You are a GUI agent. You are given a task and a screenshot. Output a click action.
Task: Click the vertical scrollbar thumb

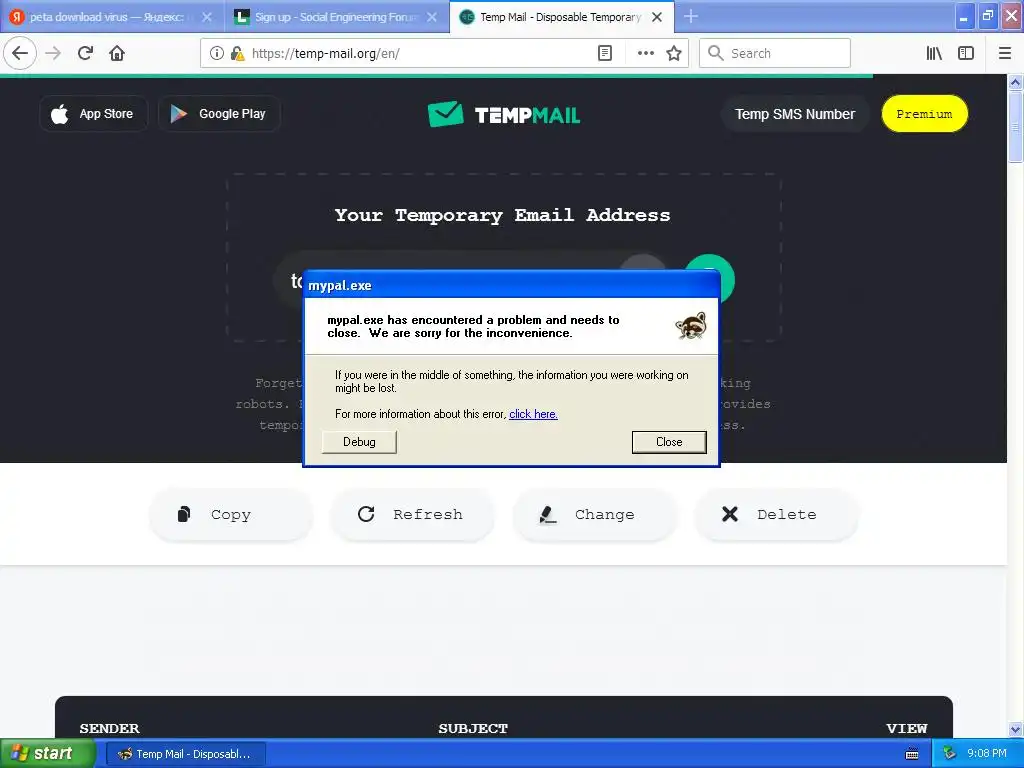click(x=1016, y=126)
